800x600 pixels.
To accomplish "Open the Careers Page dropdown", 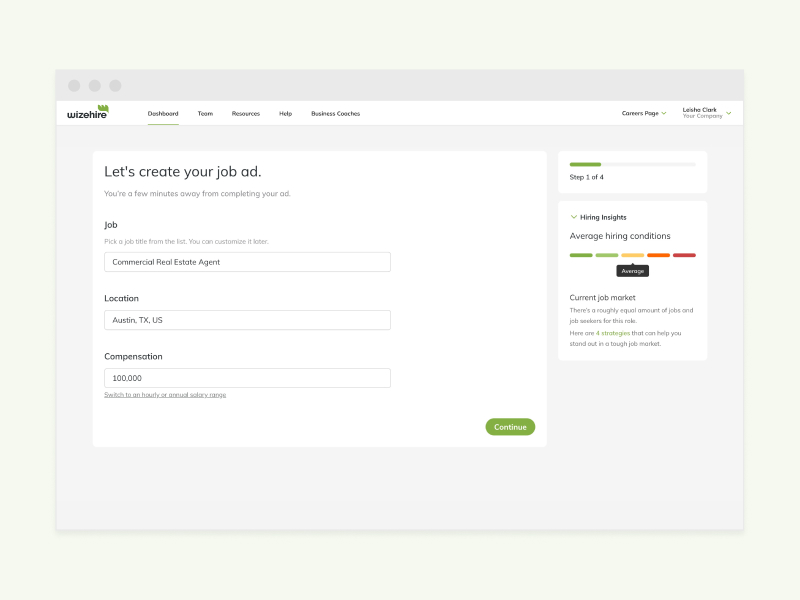I will click(x=643, y=113).
